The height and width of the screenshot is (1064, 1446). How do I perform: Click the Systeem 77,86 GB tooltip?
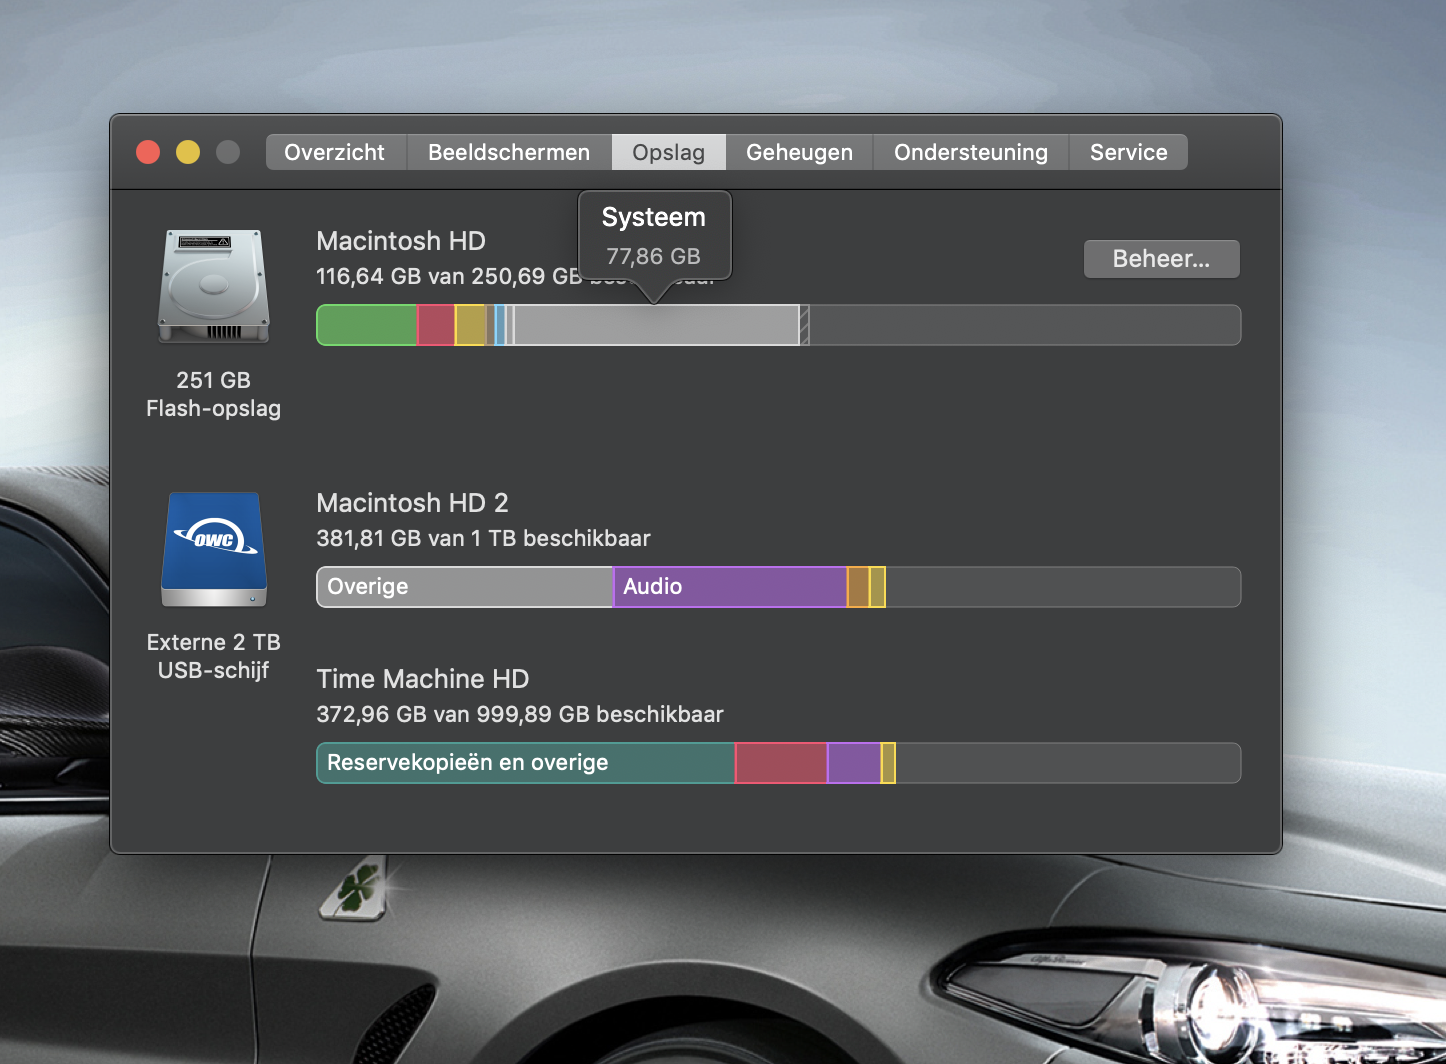tap(654, 236)
